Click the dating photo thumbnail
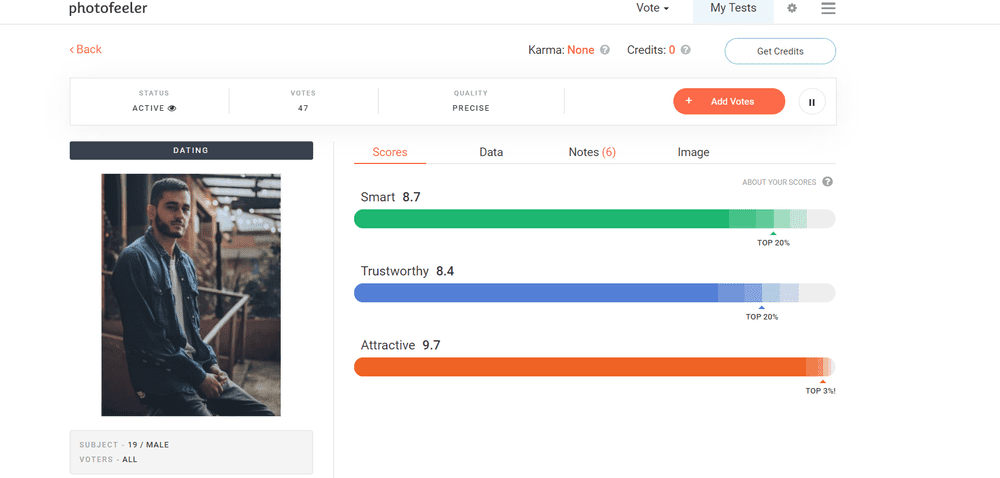 coord(191,295)
